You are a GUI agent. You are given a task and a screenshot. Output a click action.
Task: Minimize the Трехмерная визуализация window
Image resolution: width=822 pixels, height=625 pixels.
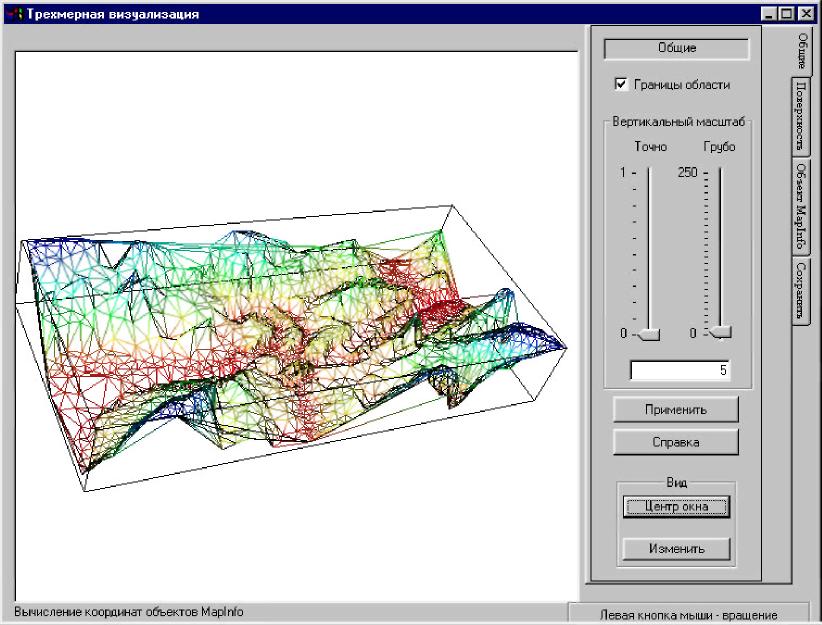768,15
